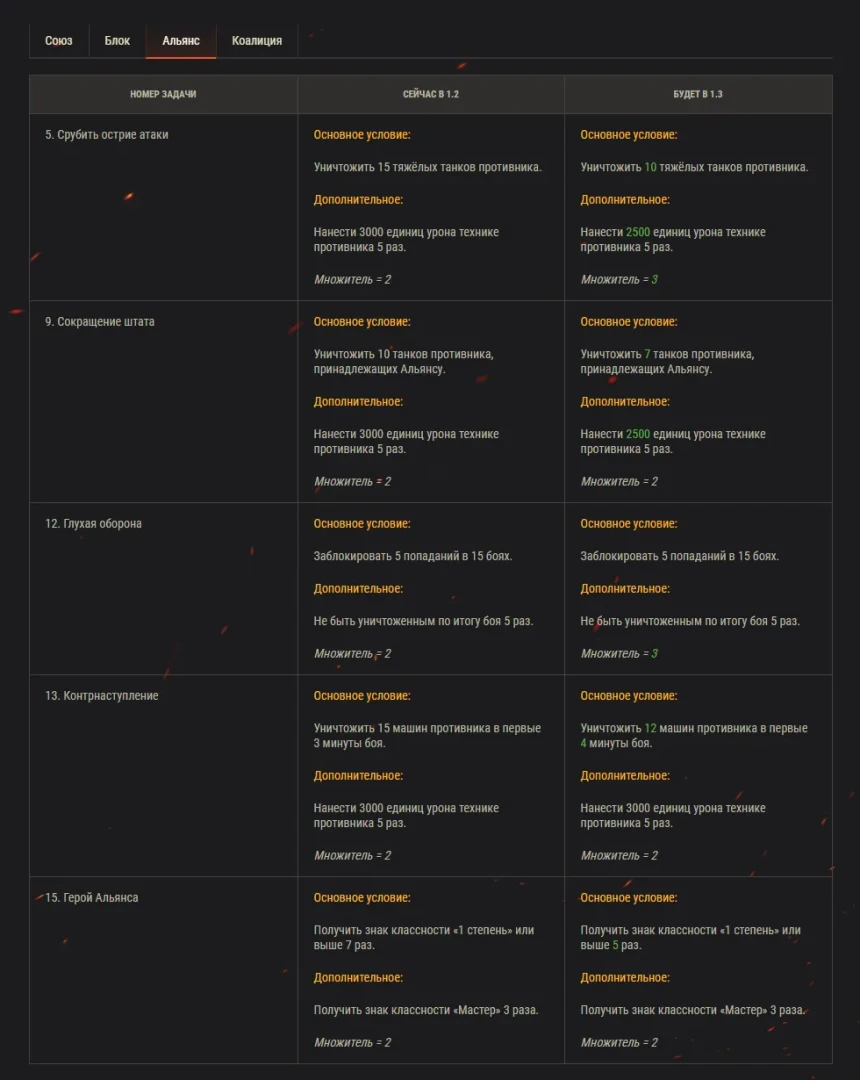Click the green 5 in Герой Альянса's 1.3 condition

616,945
